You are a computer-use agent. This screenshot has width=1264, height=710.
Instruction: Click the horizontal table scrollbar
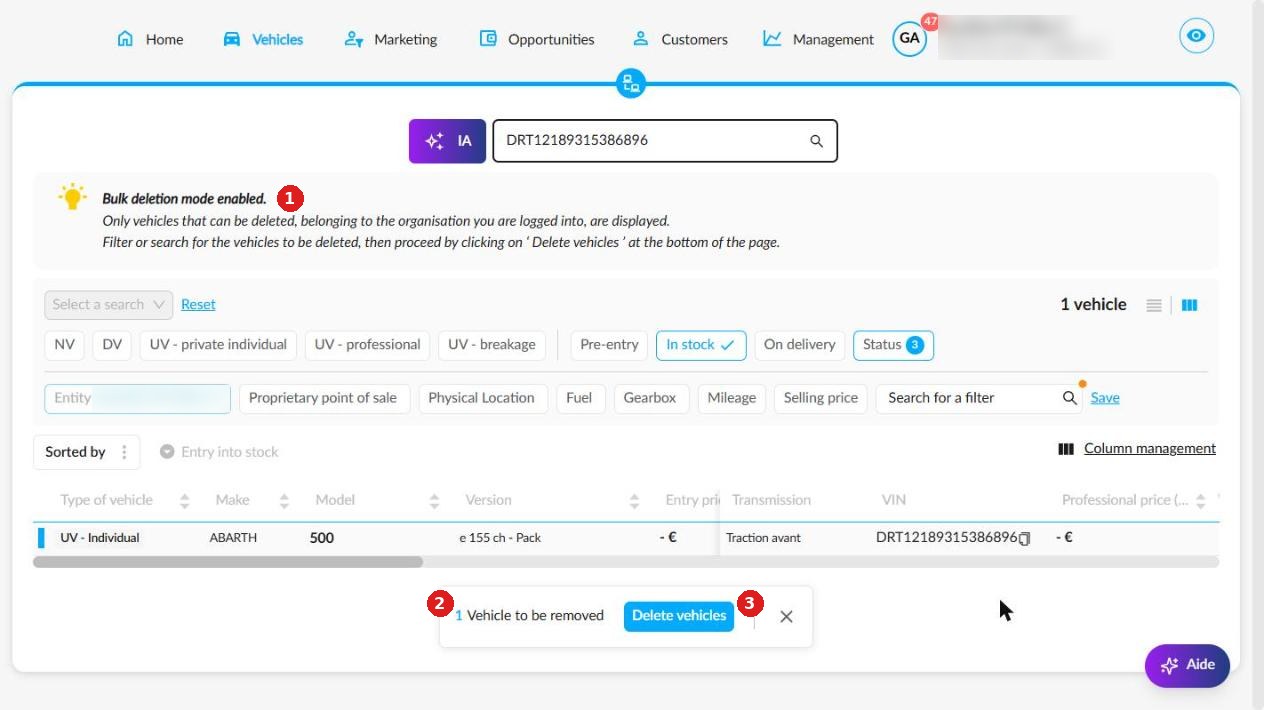tap(228, 562)
